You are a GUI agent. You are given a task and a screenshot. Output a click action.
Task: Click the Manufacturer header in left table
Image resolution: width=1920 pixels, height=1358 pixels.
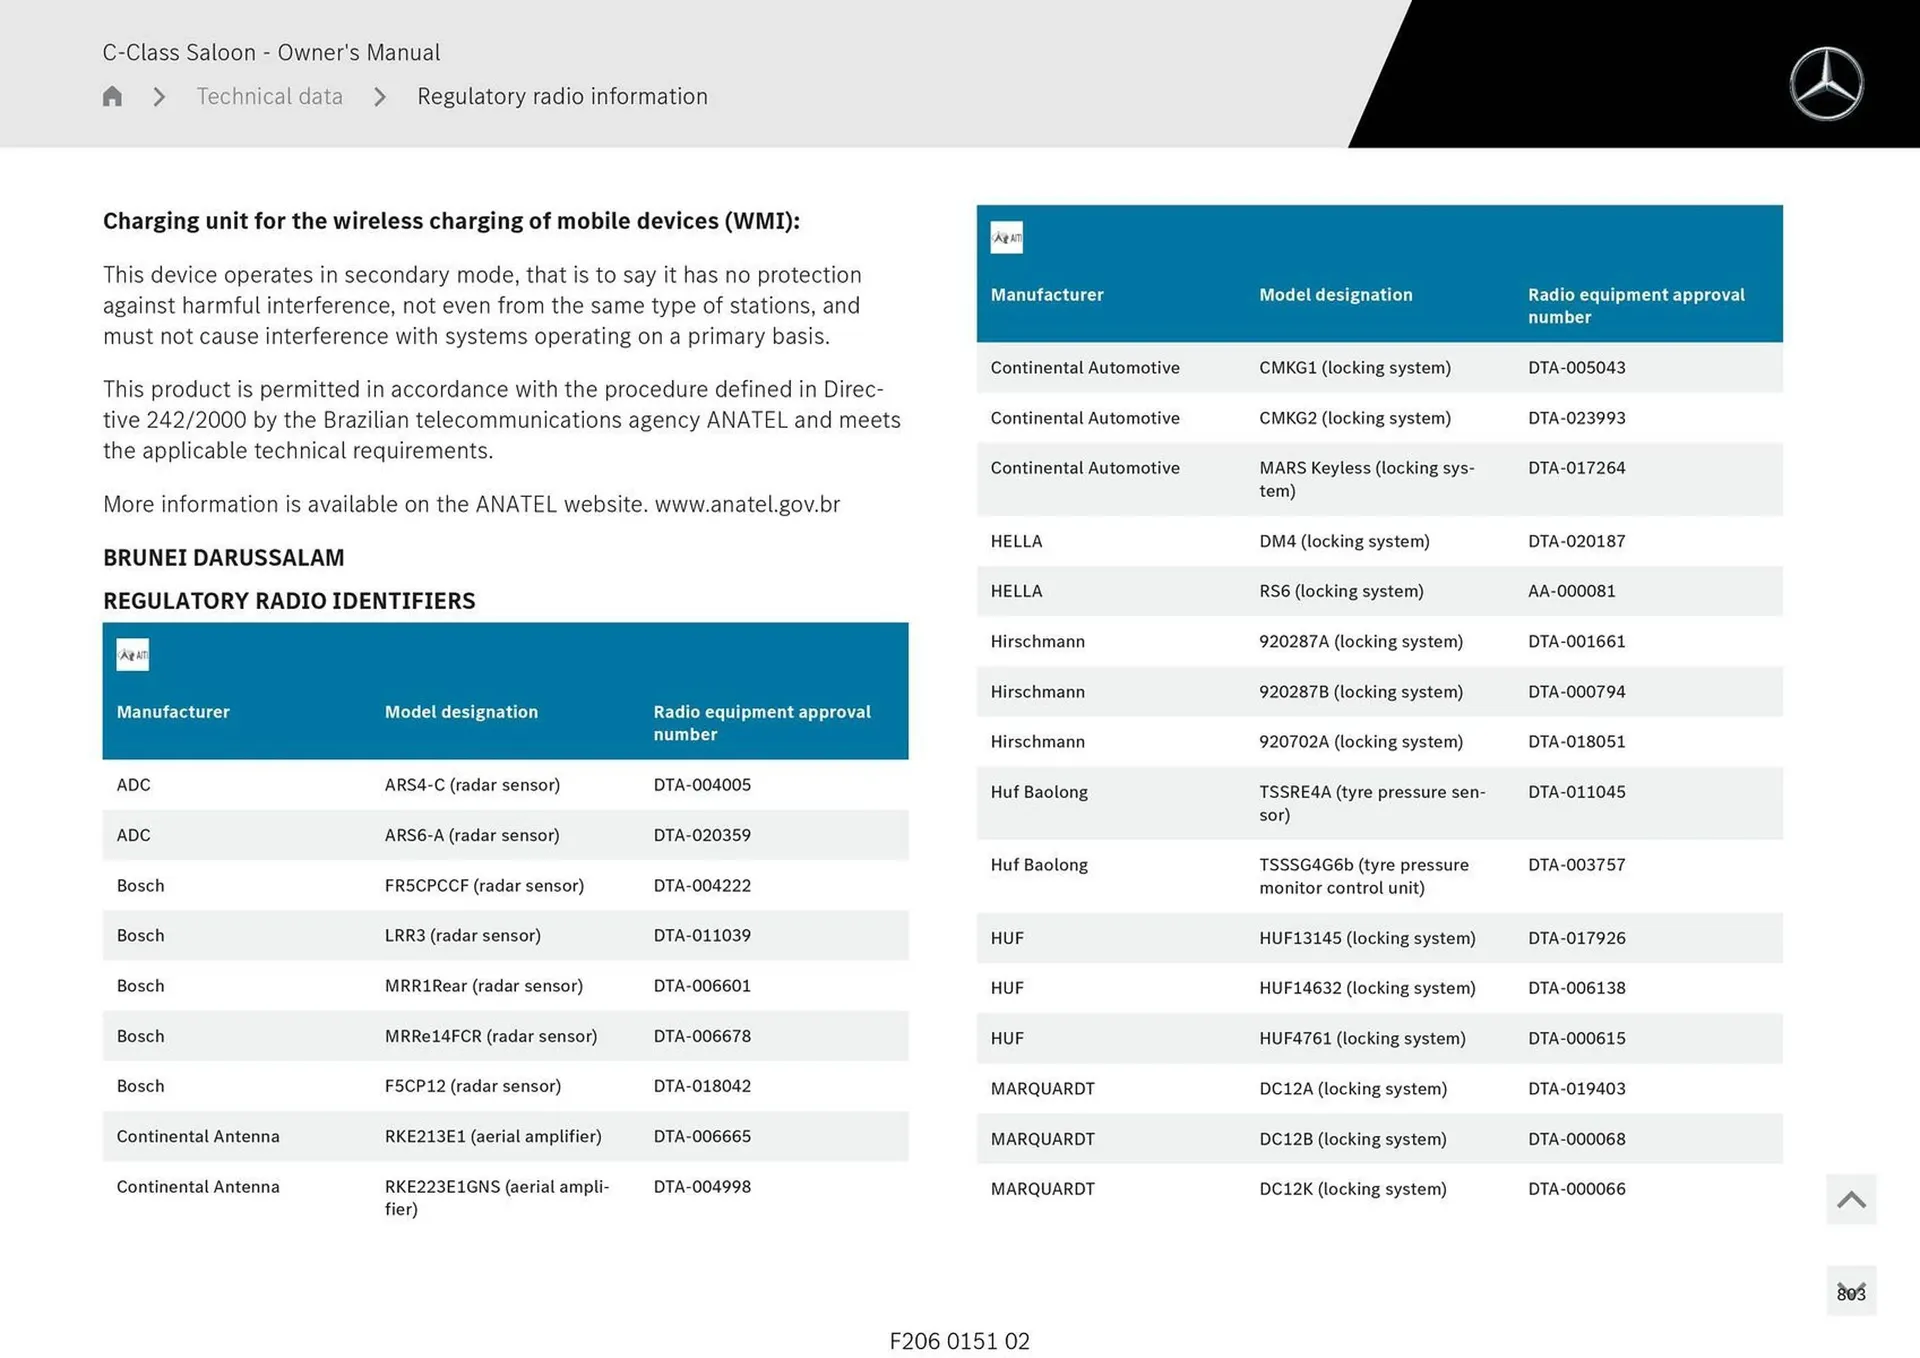[173, 712]
